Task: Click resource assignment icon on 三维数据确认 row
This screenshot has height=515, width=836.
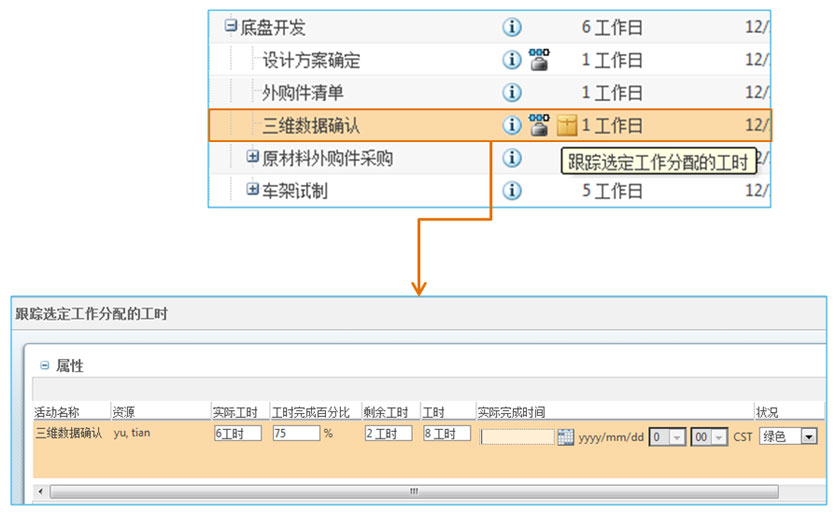Action: click(x=539, y=125)
